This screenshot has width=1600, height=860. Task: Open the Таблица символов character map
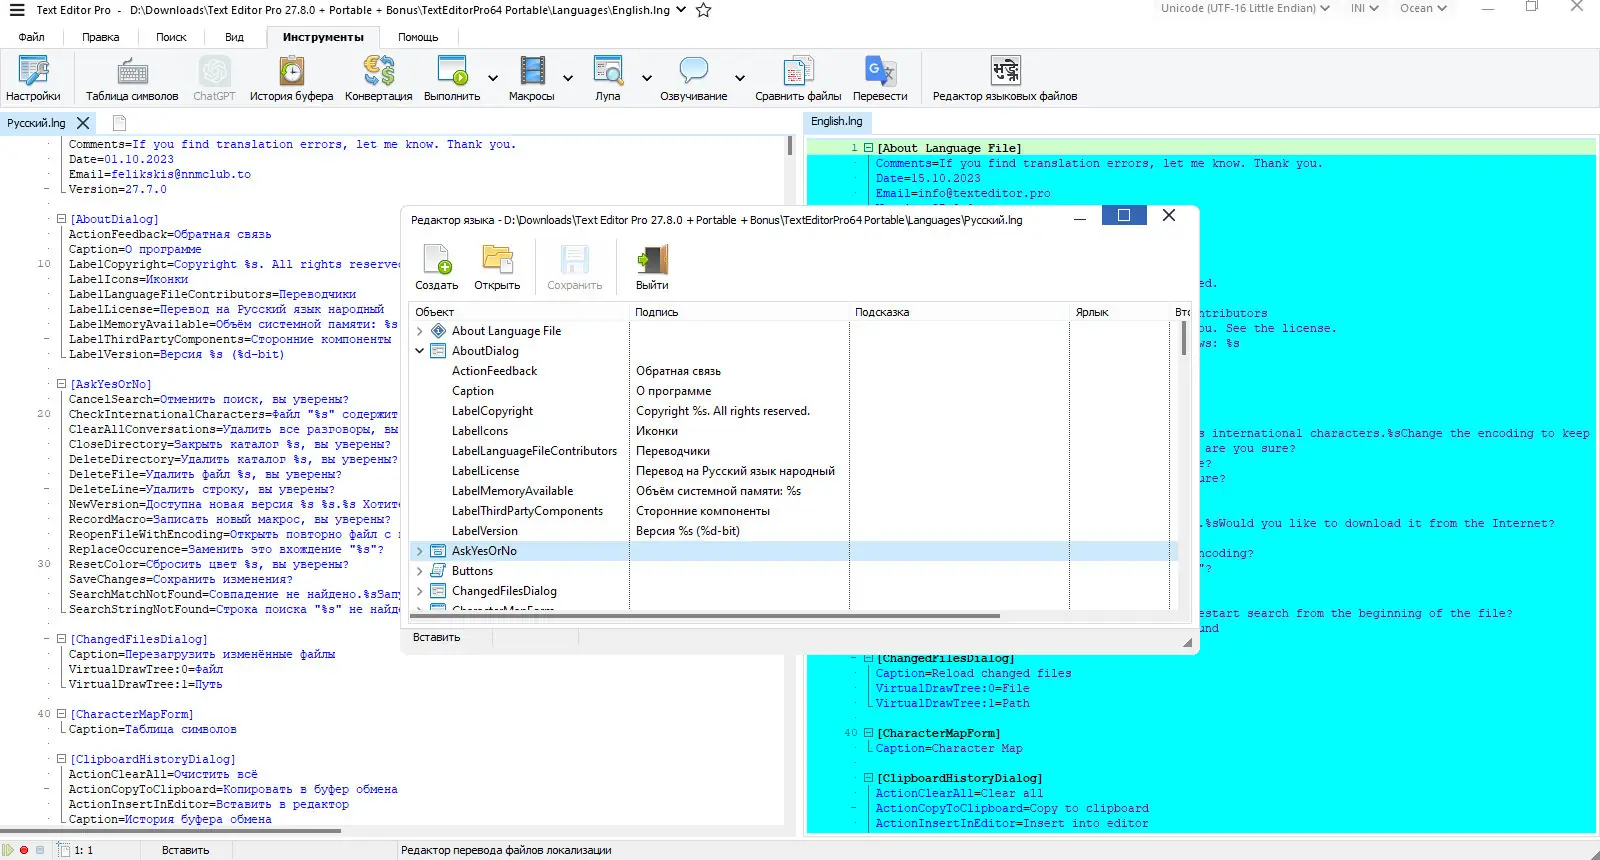(132, 79)
